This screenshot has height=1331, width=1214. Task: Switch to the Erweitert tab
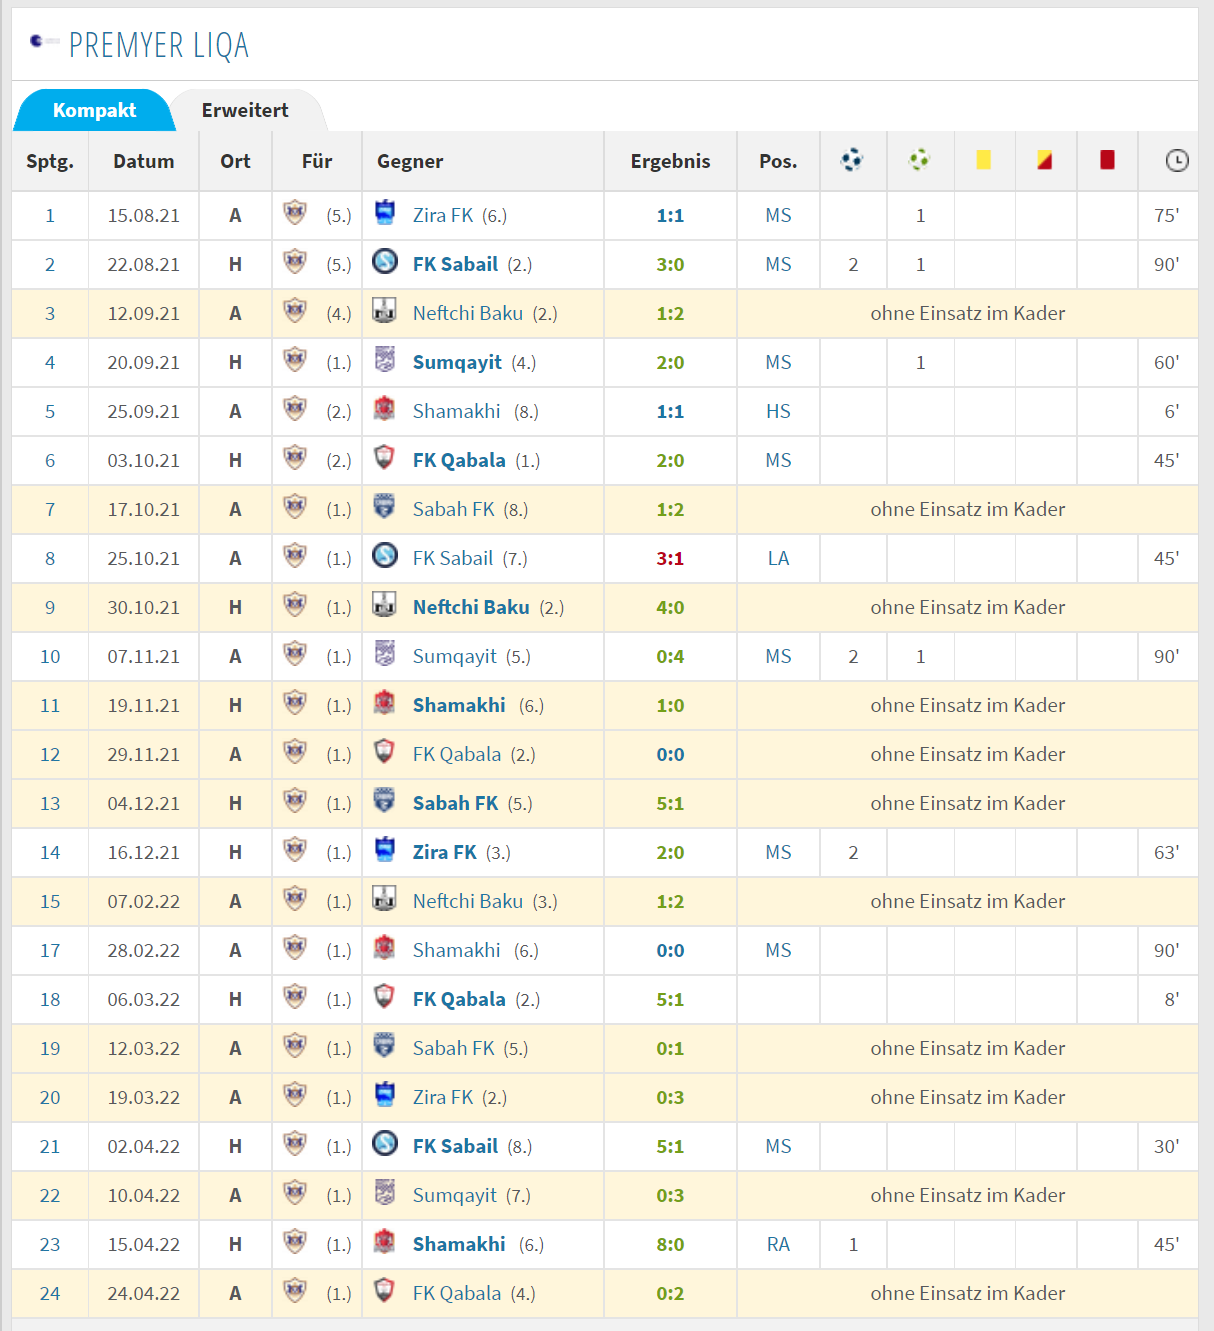click(x=245, y=110)
